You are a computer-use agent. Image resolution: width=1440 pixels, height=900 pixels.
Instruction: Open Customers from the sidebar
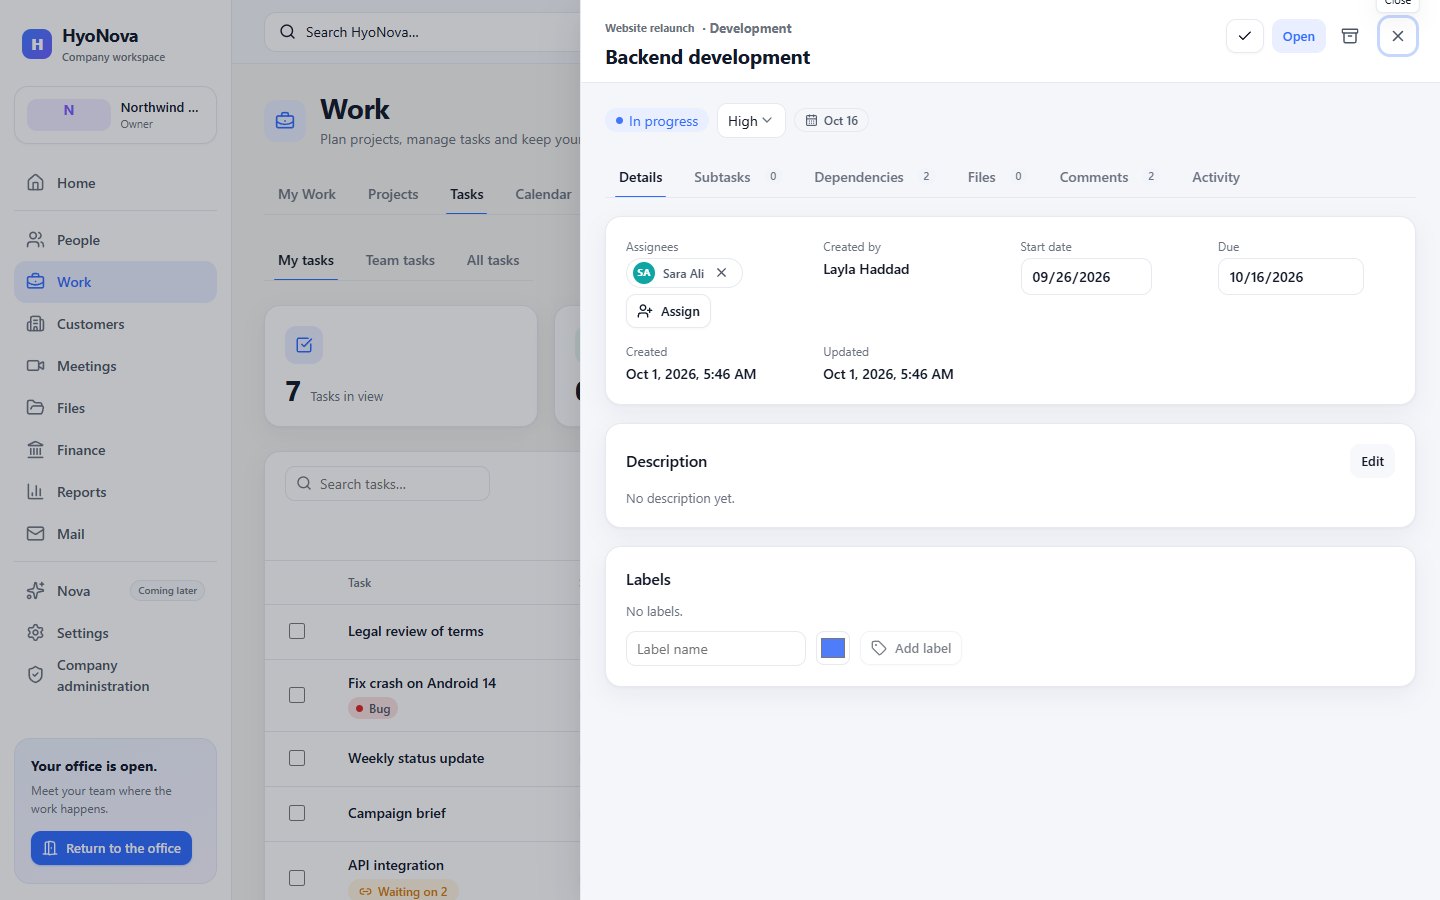[x=115, y=324]
